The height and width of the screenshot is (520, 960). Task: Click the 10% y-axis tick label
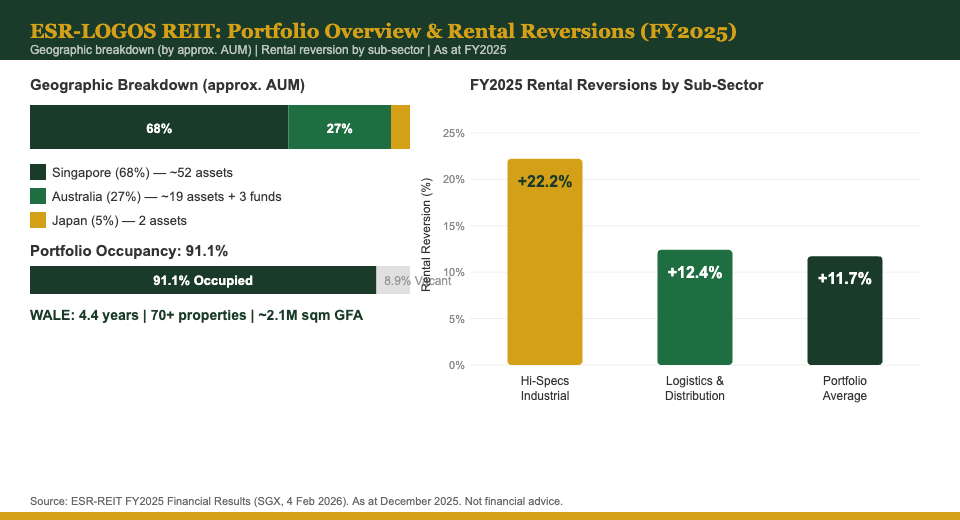[x=454, y=273]
